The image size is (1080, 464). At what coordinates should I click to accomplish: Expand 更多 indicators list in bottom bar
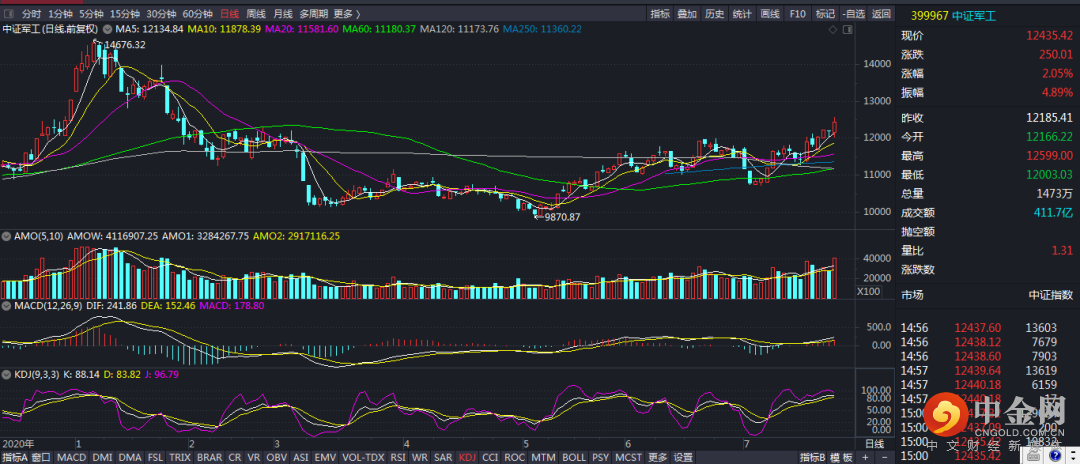tap(657, 457)
